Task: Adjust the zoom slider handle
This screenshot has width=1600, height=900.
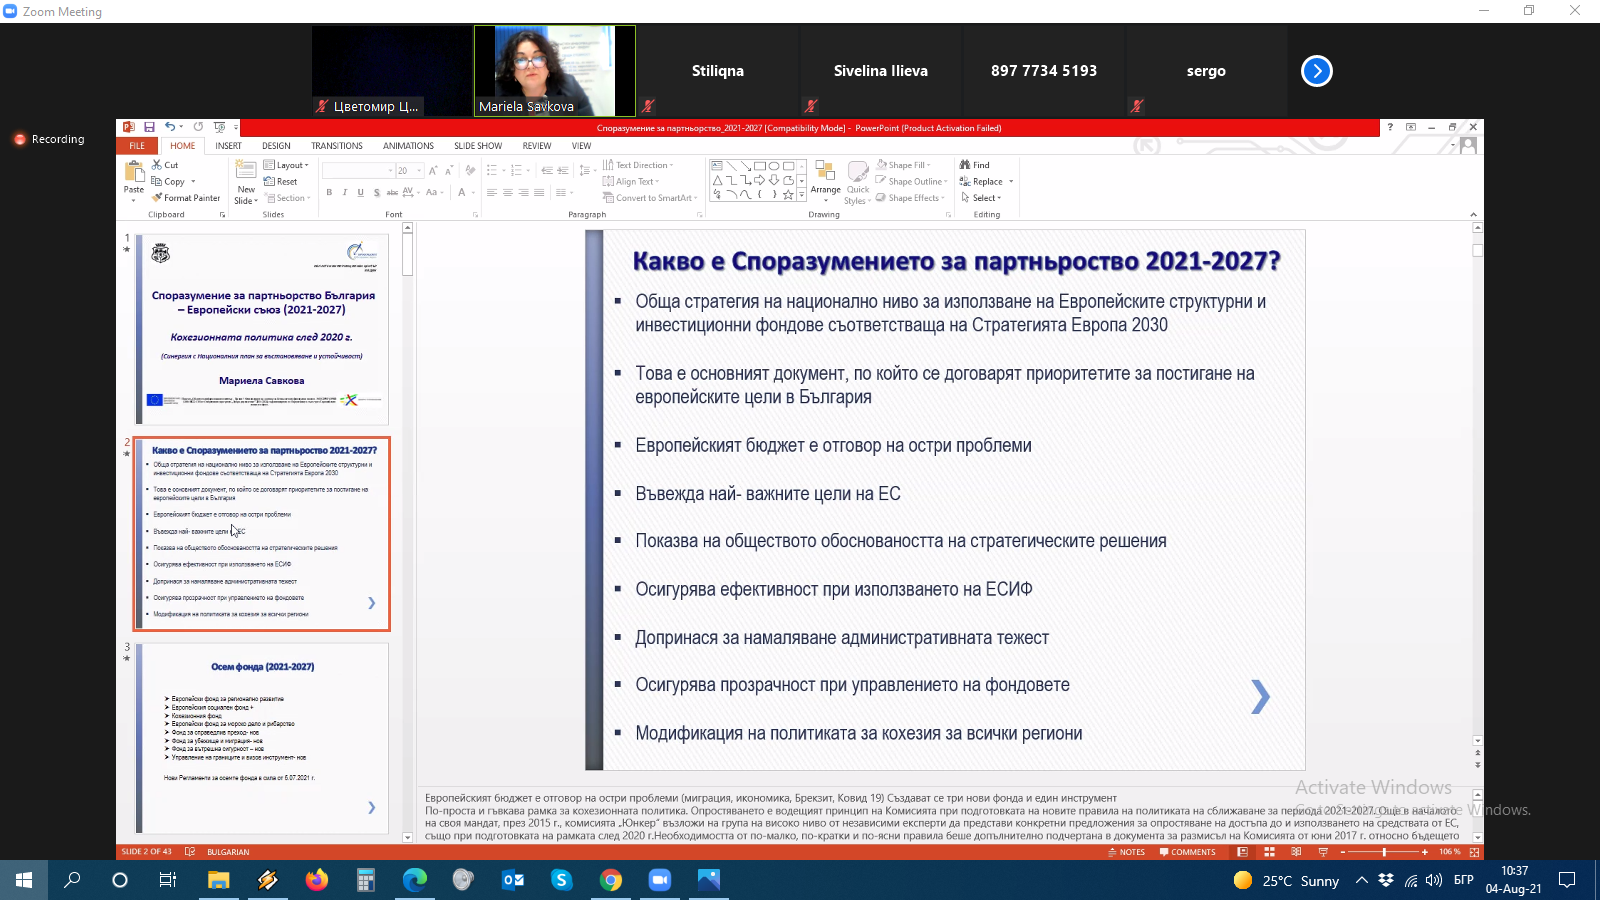Action: [x=1384, y=852]
